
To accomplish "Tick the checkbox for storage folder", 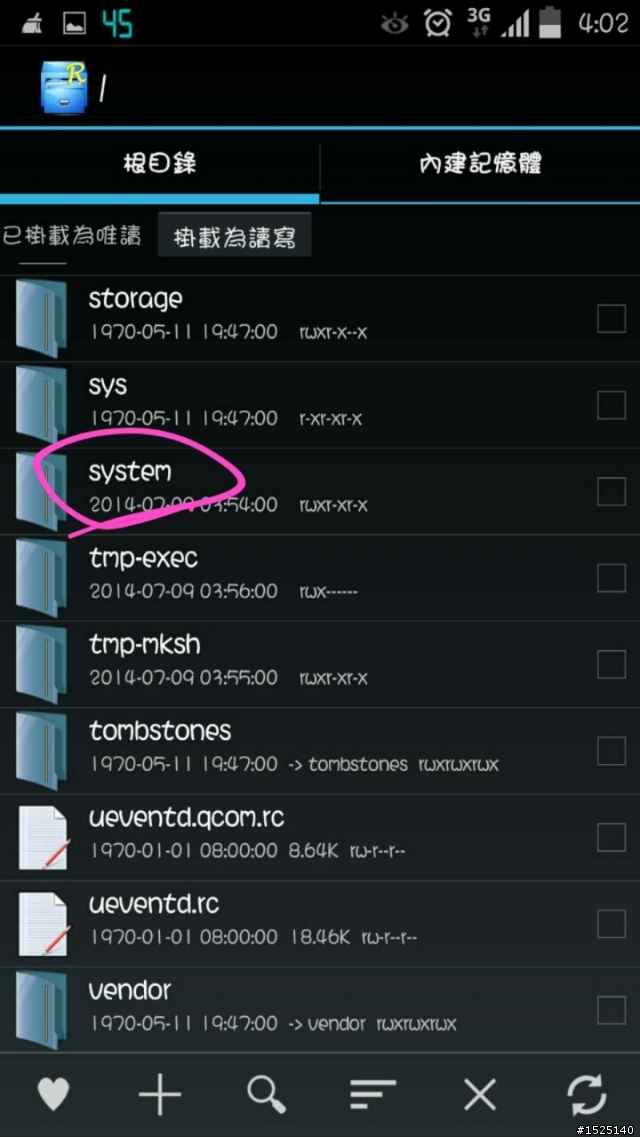I will (x=611, y=319).
